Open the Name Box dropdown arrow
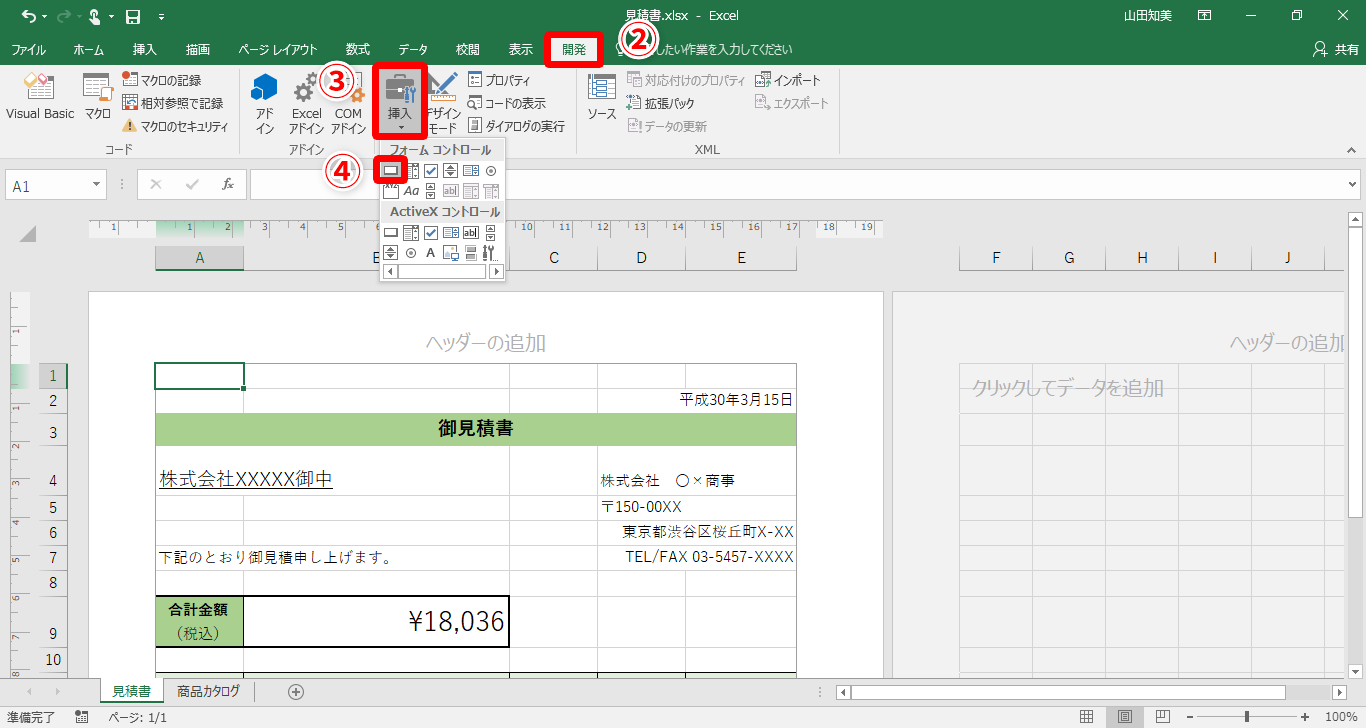 (97, 185)
